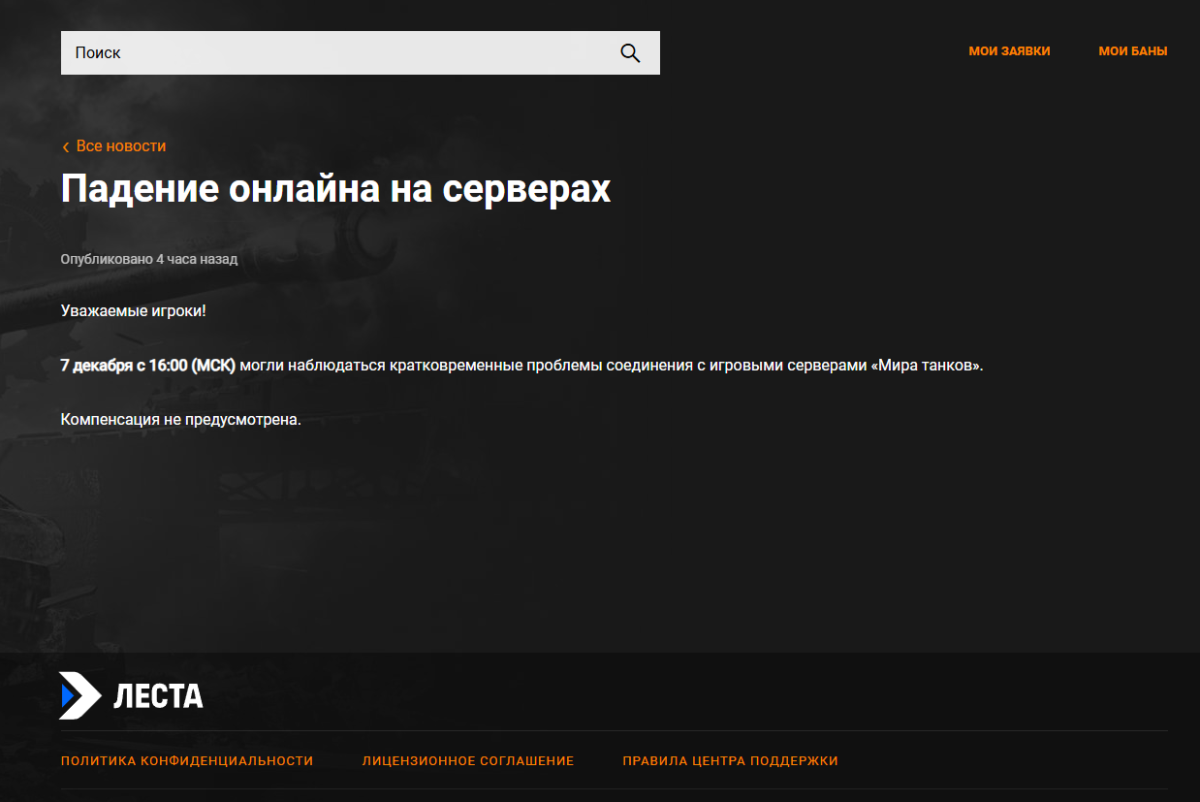
Task: Go back via Все новости link
Action: point(121,146)
